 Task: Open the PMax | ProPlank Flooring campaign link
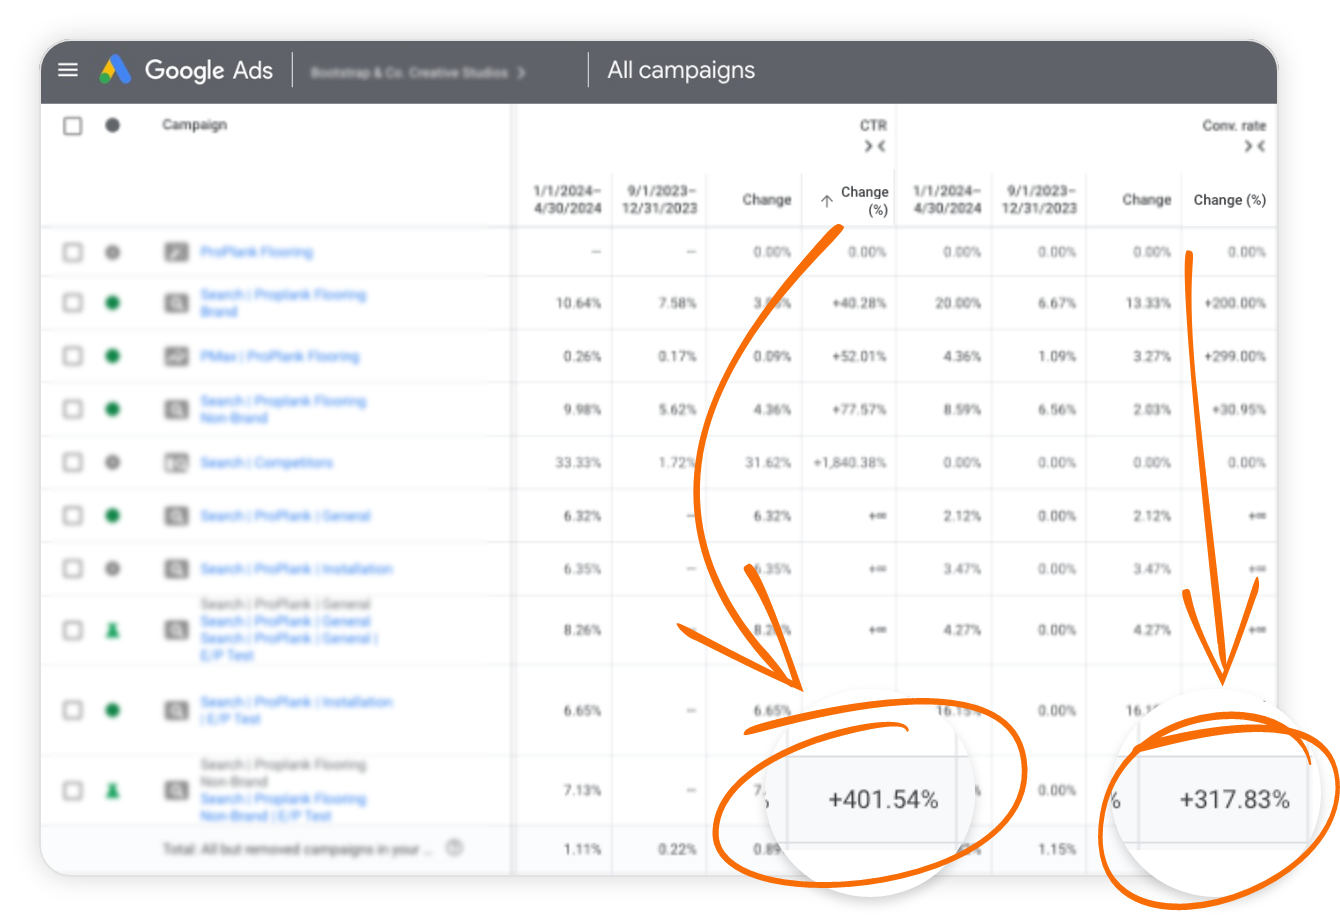pos(279,356)
